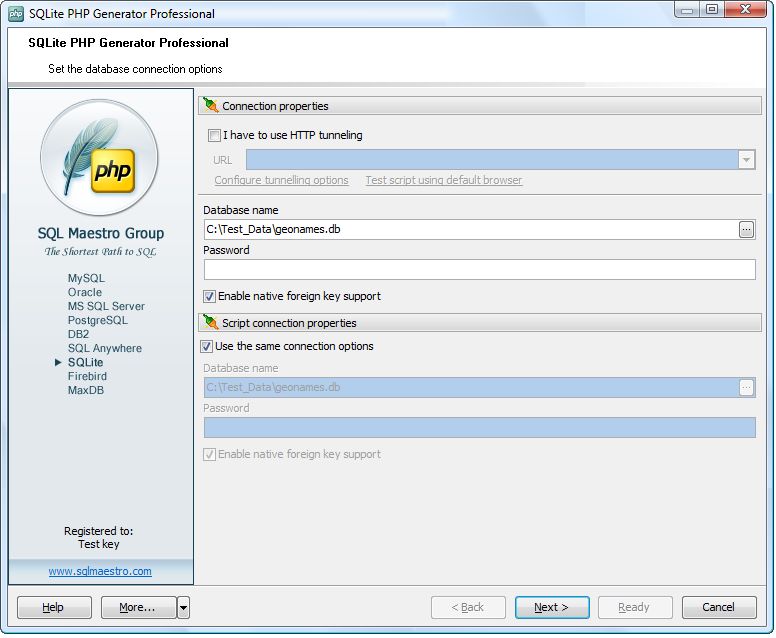Click the Connection properties section icon

[x=211, y=105]
